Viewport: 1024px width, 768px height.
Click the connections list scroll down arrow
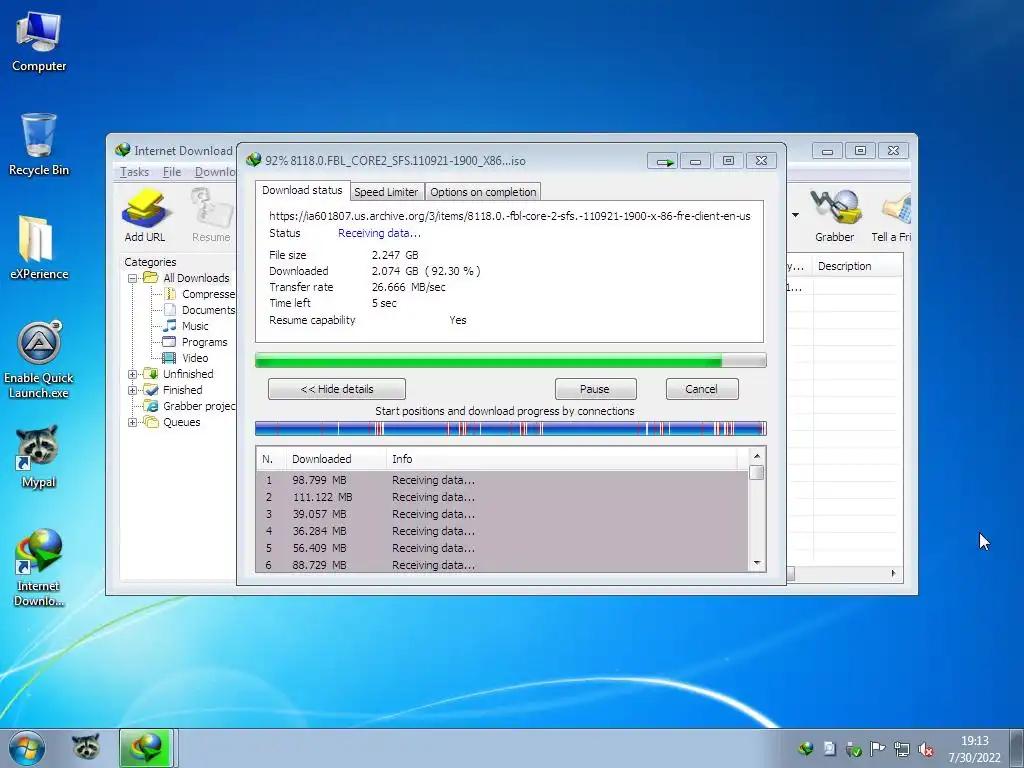pyautogui.click(x=757, y=563)
